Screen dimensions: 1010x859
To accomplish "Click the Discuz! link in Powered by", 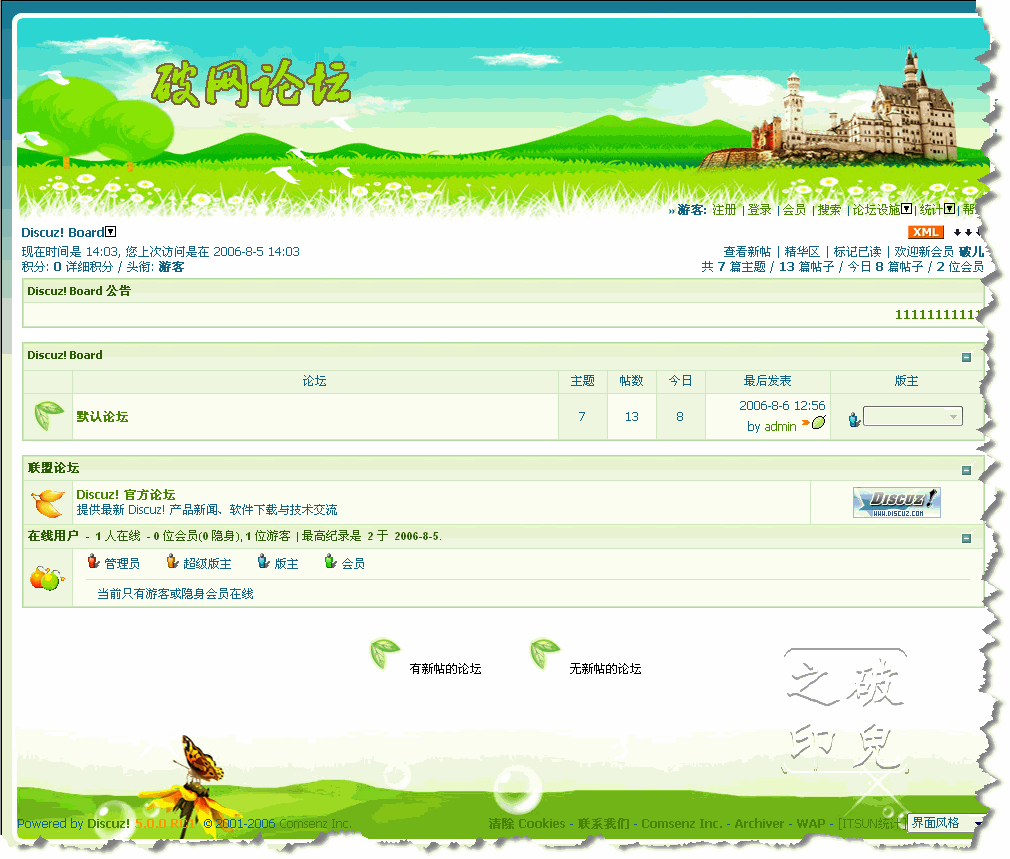I will 108,824.
